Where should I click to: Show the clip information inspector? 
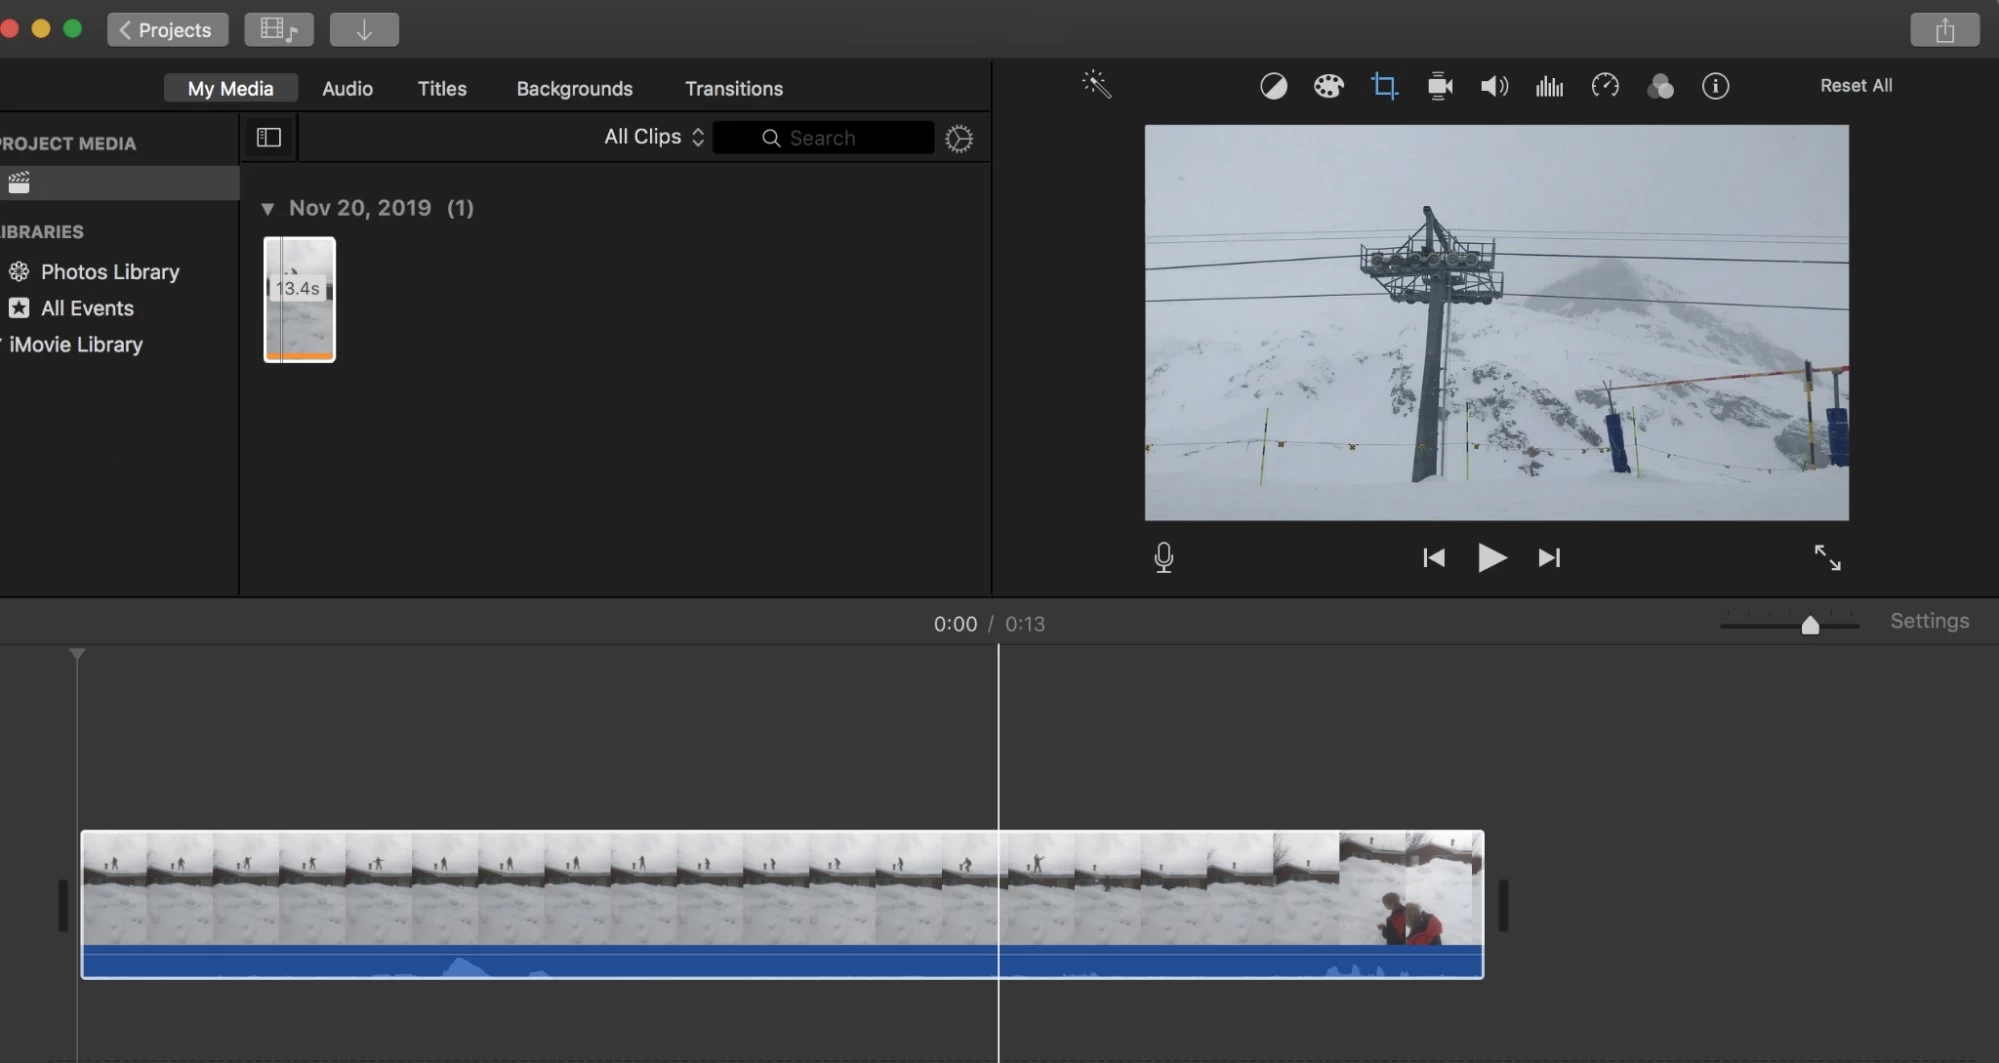1716,86
